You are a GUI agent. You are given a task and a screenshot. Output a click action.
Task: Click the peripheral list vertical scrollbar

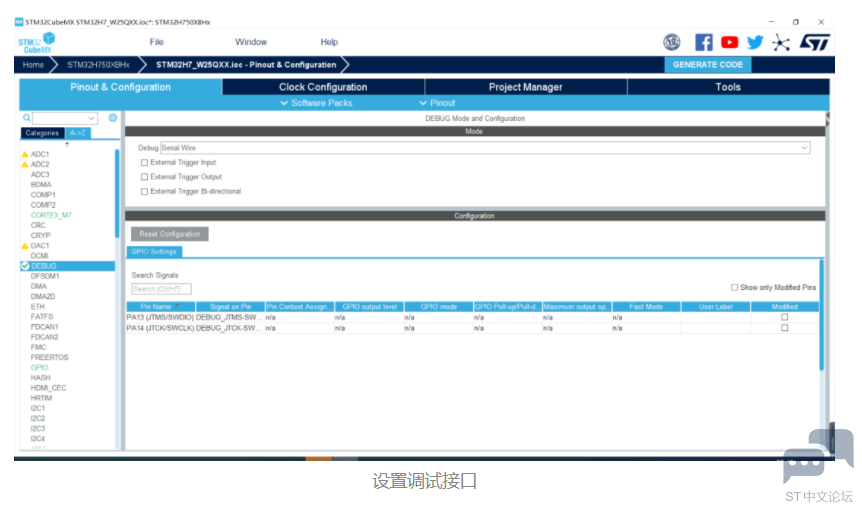coord(117,194)
